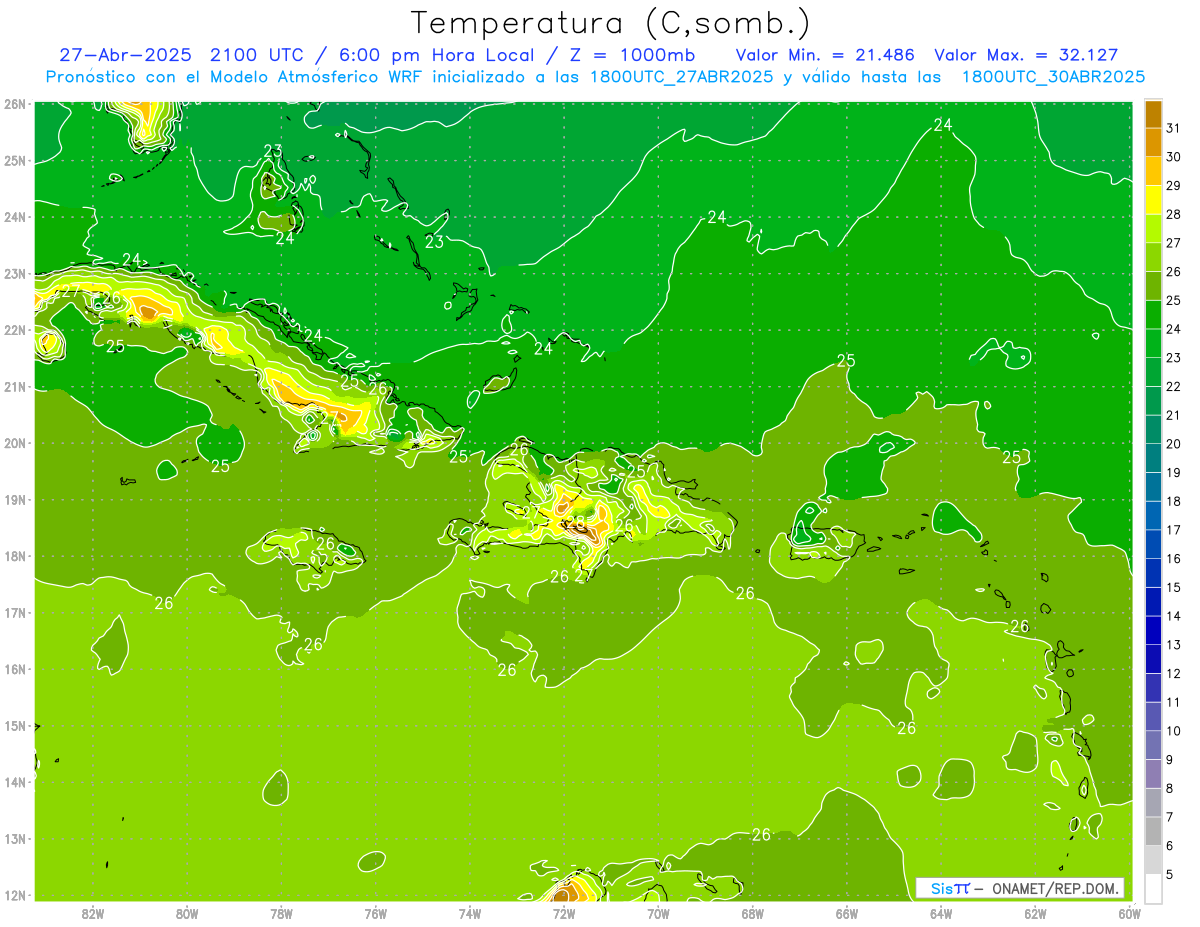Click the '60W' longitude axis label
Screen dimensions: 1200x927
click(x=1130, y=913)
